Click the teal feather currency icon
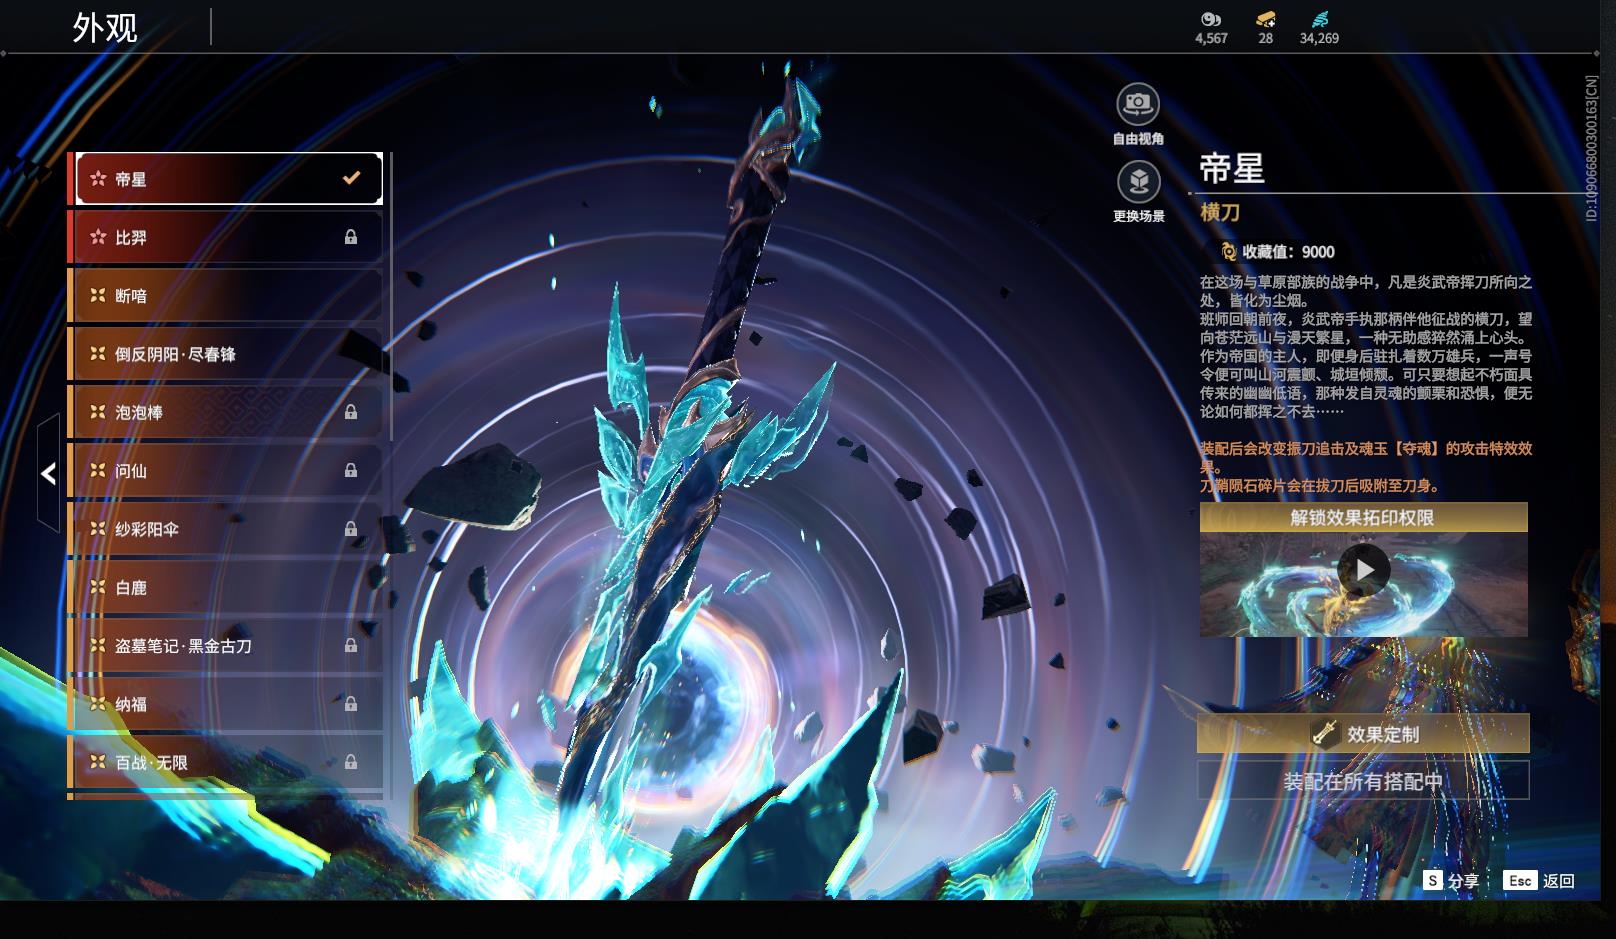1616x939 pixels. [x=1319, y=19]
